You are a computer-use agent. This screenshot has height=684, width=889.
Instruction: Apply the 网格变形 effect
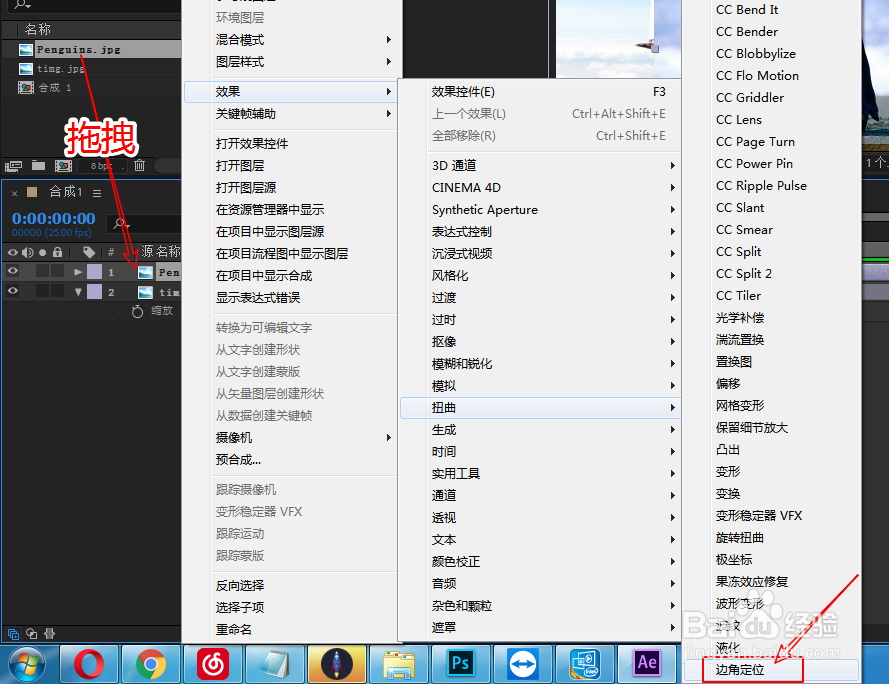[x=771, y=406]
